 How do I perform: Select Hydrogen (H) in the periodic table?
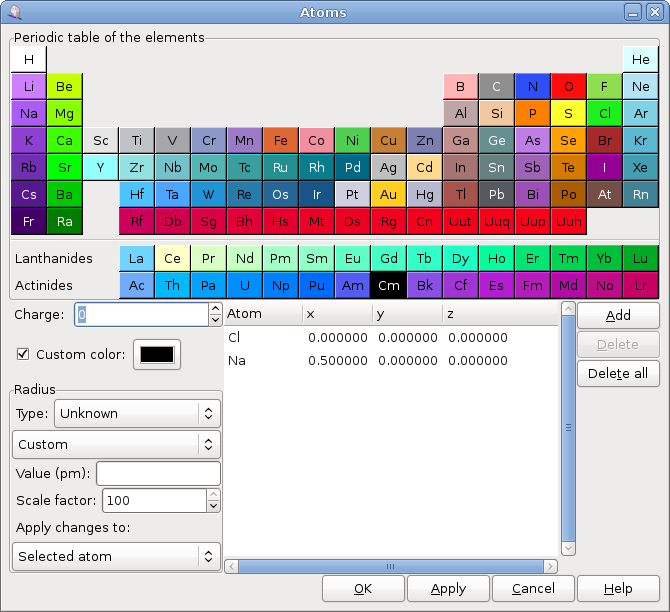(x=29, y=59)
